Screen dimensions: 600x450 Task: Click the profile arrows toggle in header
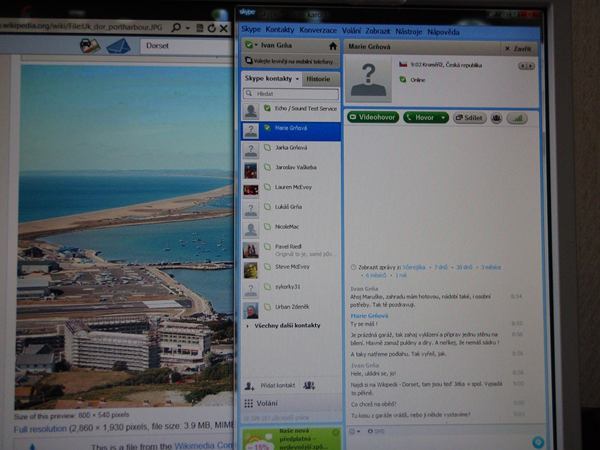(x=526, y=66)
